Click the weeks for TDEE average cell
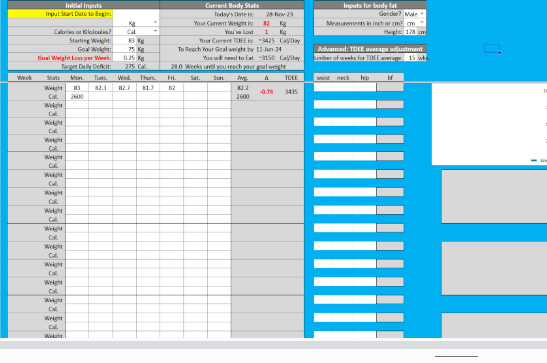 [x=410, y=58]
